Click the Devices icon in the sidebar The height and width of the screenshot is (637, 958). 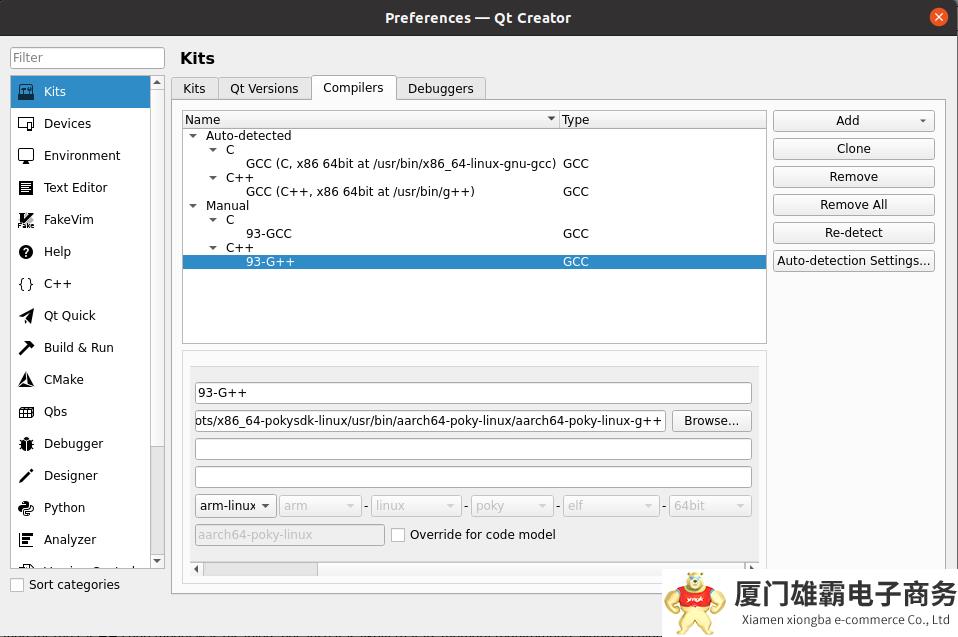[x=26, y=124]
